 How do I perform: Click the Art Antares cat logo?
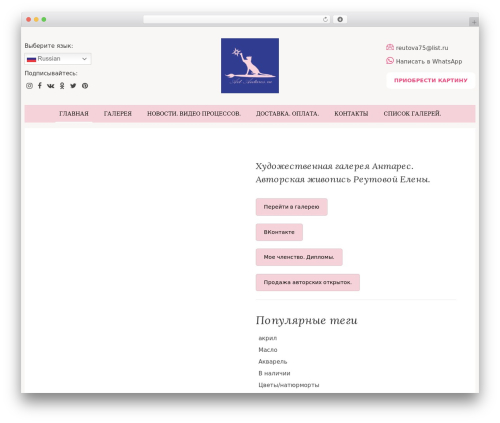click(250, 65)
